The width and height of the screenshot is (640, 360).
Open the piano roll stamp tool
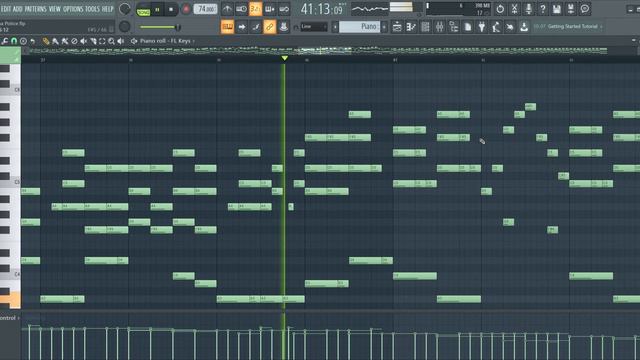click(x=23, y=41)
